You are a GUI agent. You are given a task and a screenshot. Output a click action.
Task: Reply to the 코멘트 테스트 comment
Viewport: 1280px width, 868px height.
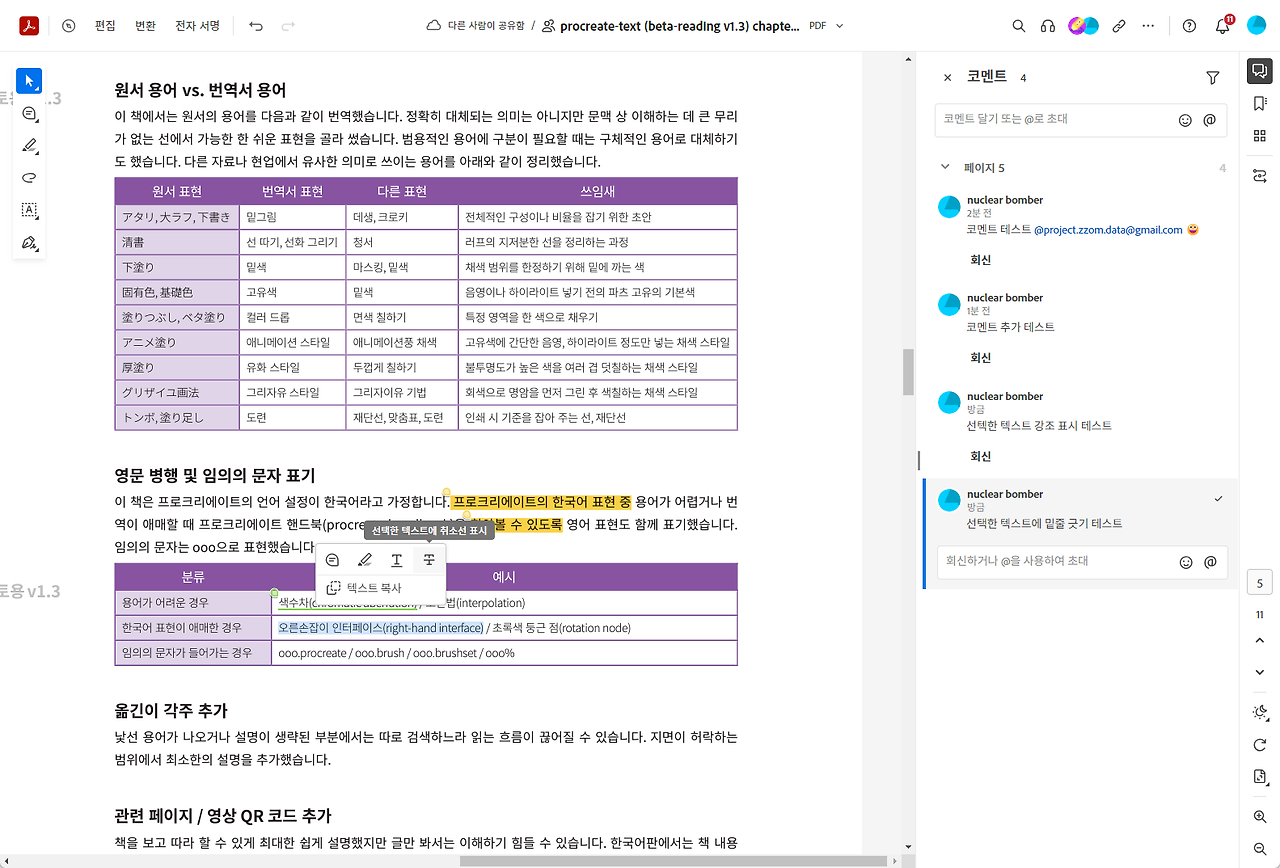coord(981,260)
